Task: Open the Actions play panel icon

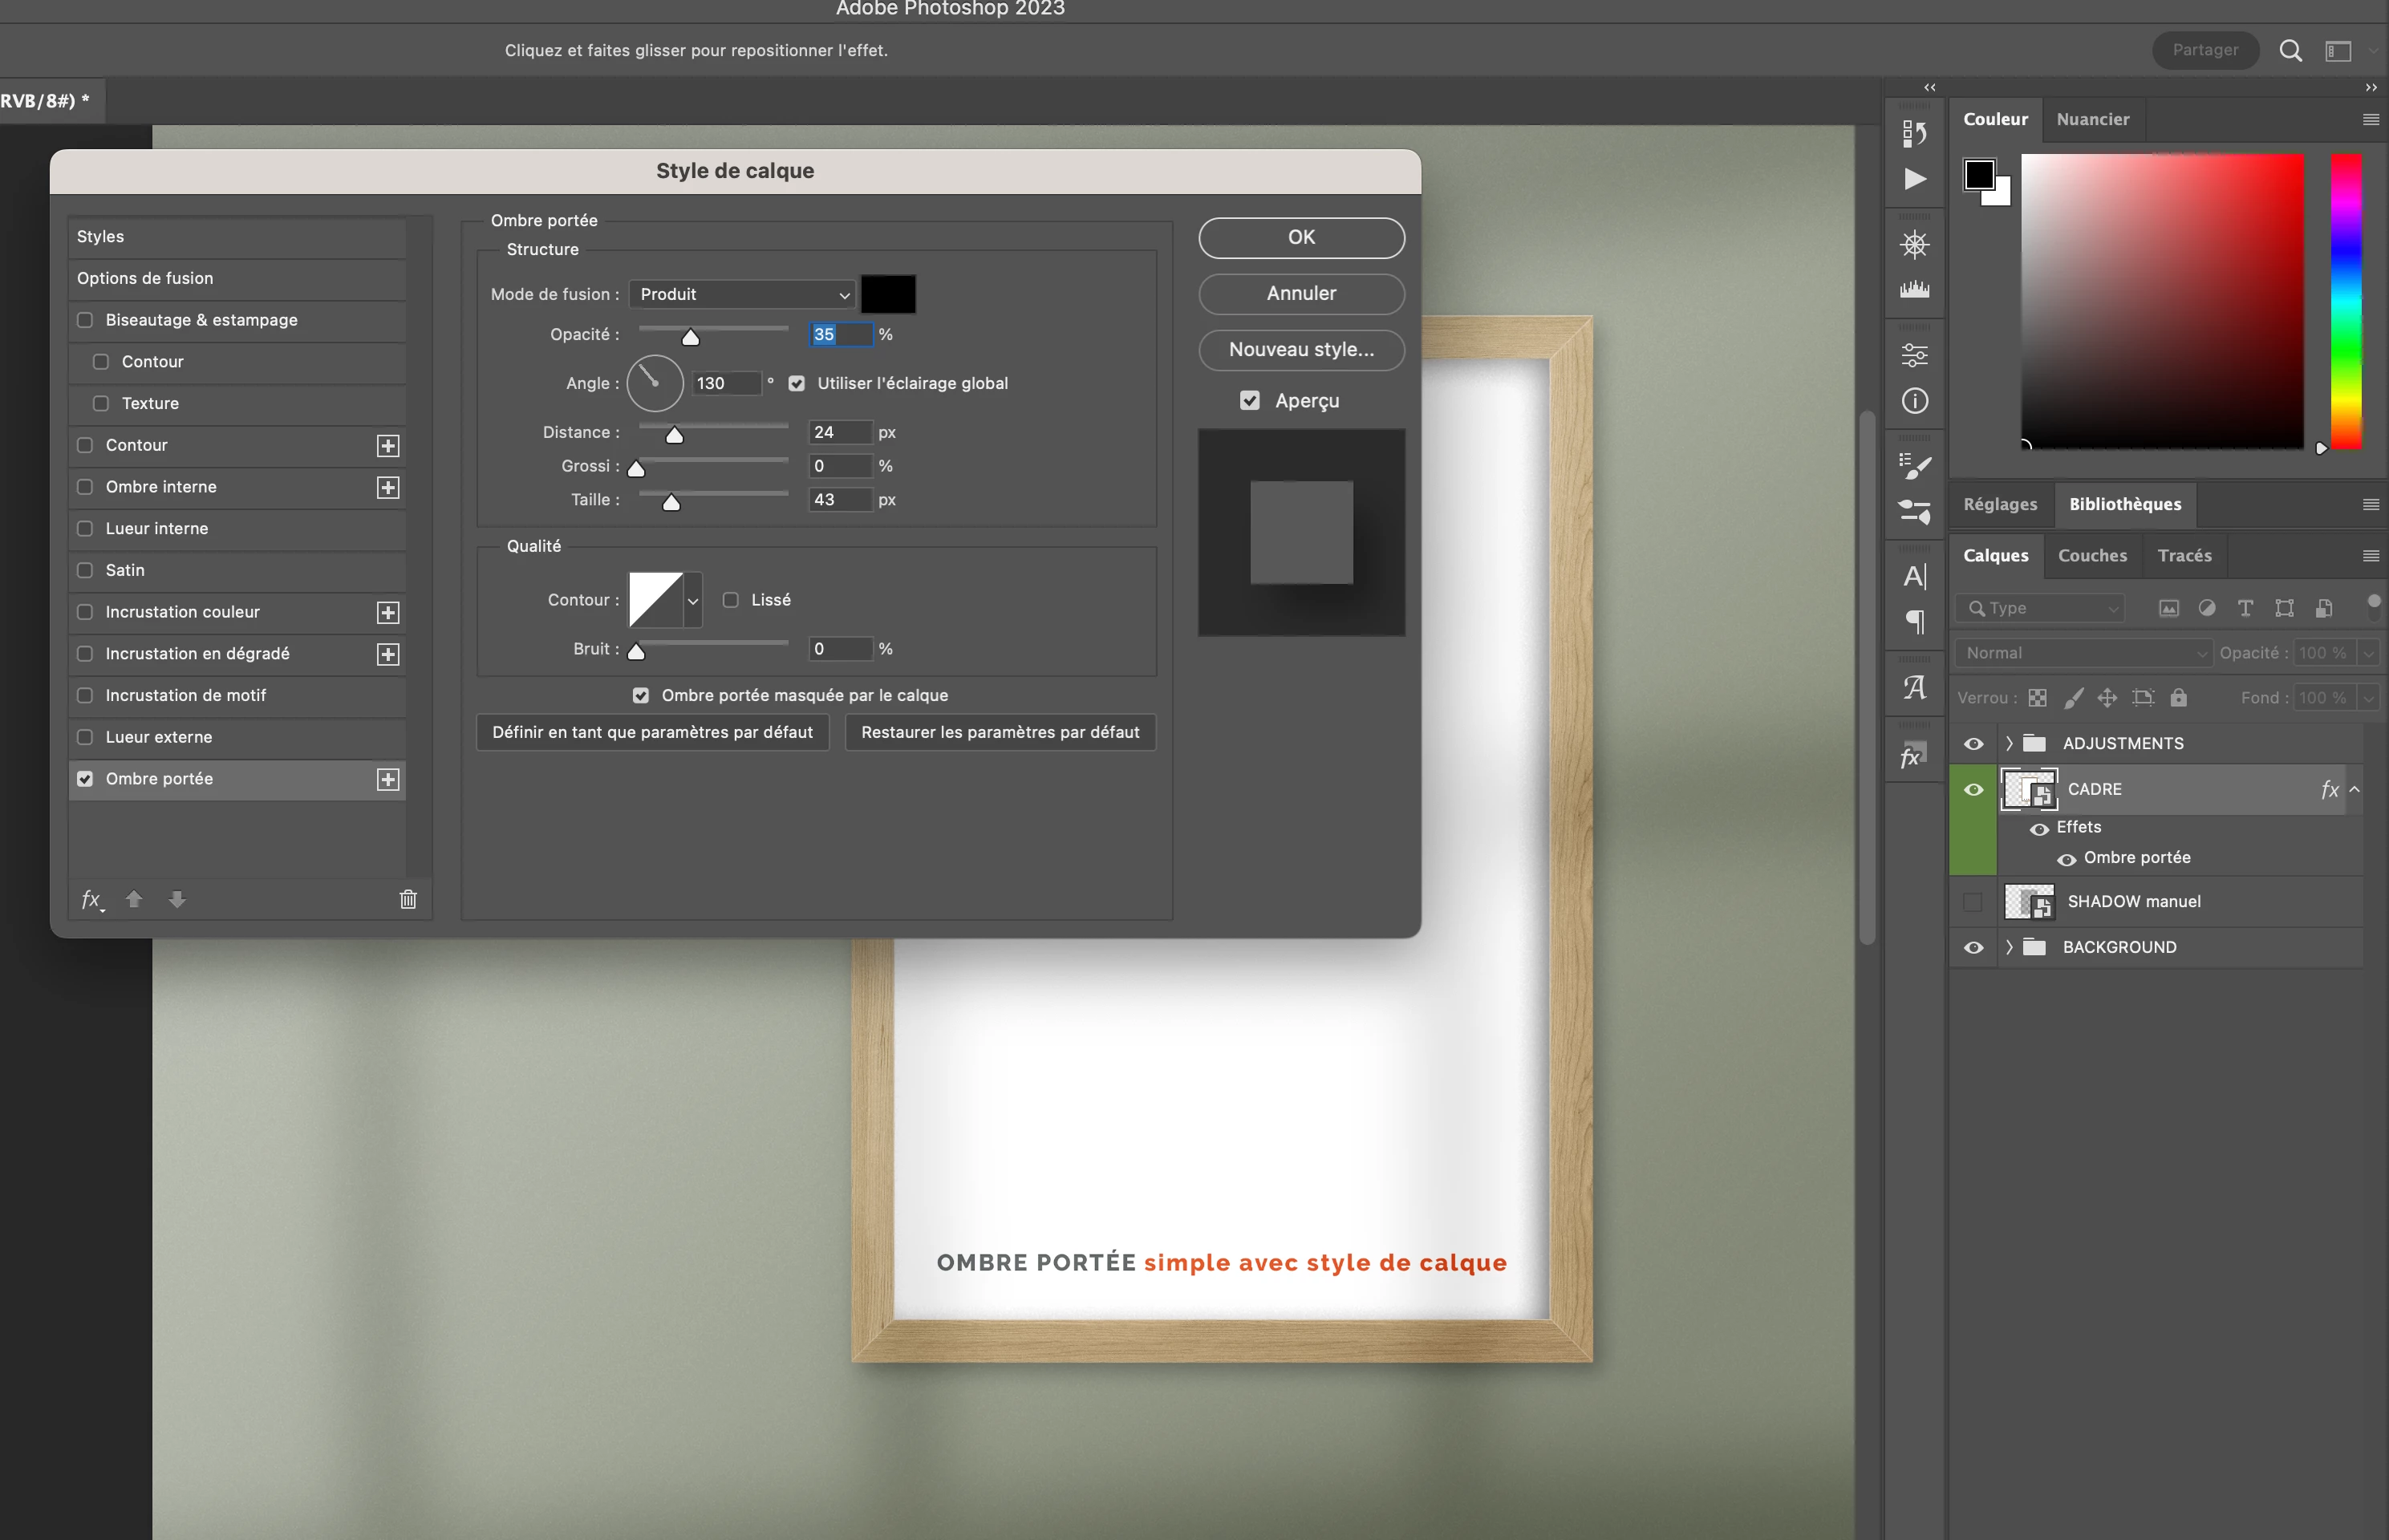Action: (1914, 179)
